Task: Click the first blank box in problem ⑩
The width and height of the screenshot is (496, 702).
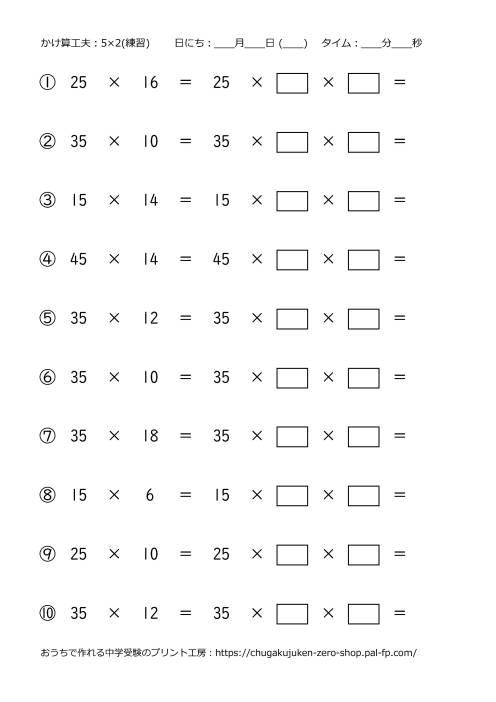Action: tap(292, 614)
